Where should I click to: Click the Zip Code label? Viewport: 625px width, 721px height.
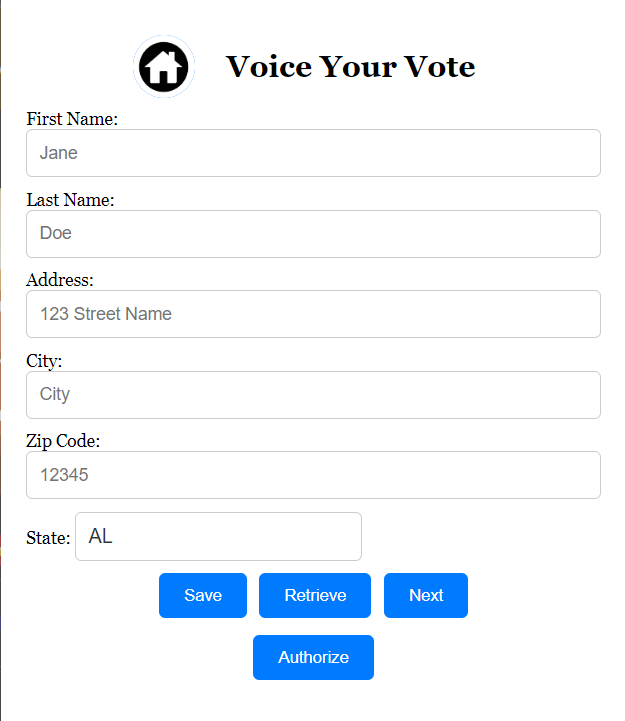tap(63, 441)
